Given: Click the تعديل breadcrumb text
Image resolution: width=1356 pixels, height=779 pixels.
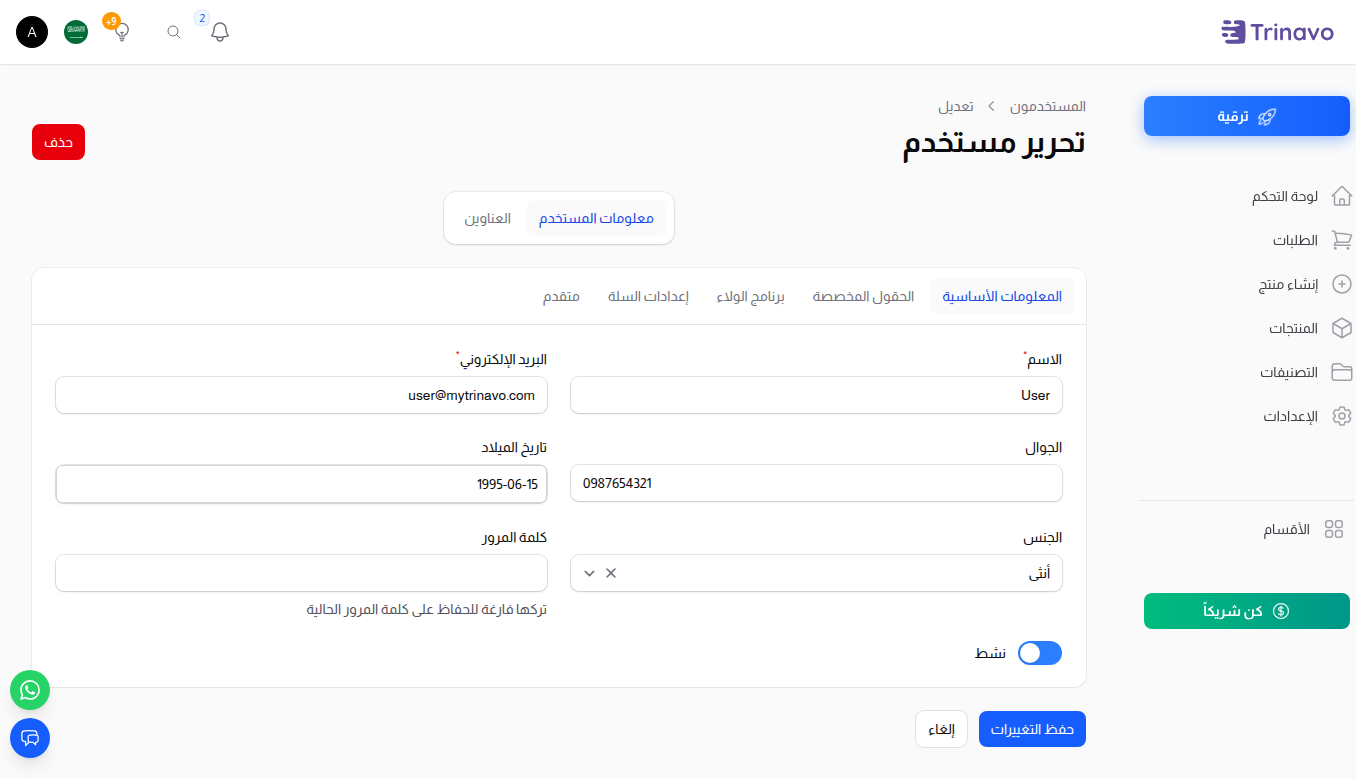Looking at the screenshot, I should (956, 106).
